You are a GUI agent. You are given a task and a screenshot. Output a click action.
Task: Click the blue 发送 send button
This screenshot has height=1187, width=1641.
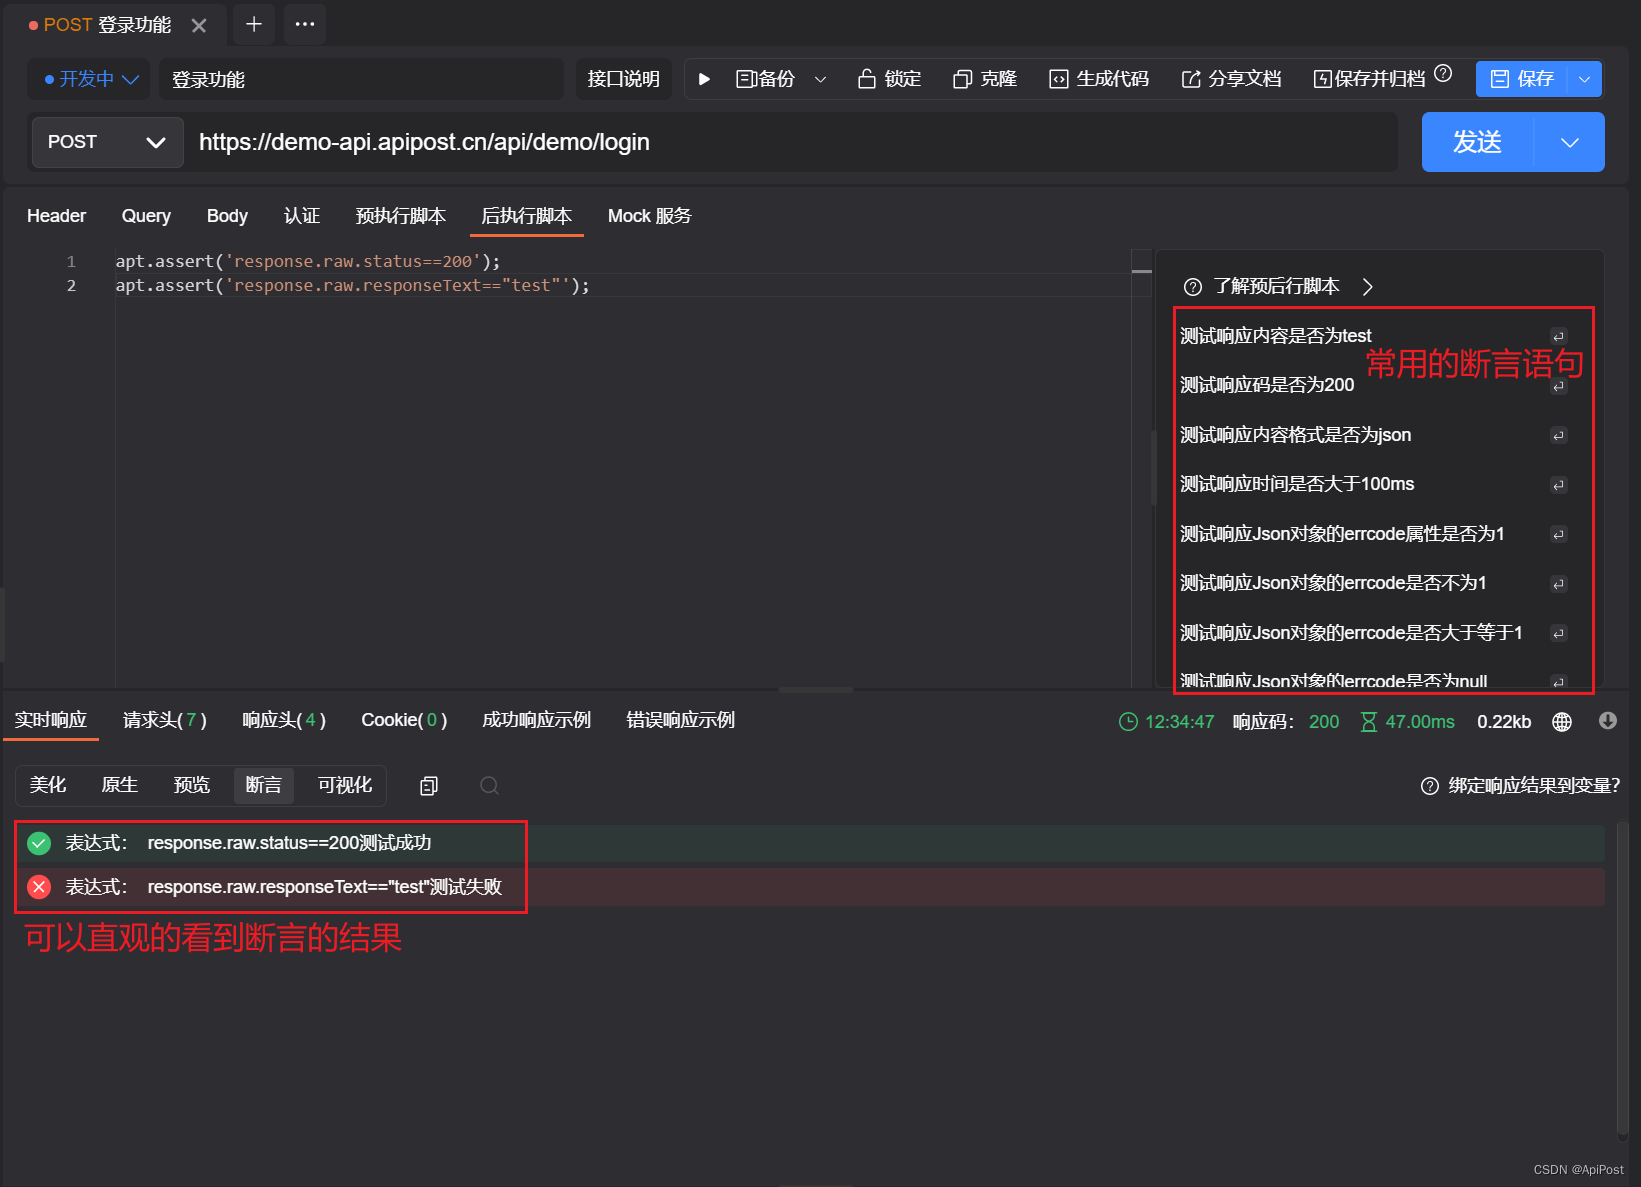point(1477,142)
